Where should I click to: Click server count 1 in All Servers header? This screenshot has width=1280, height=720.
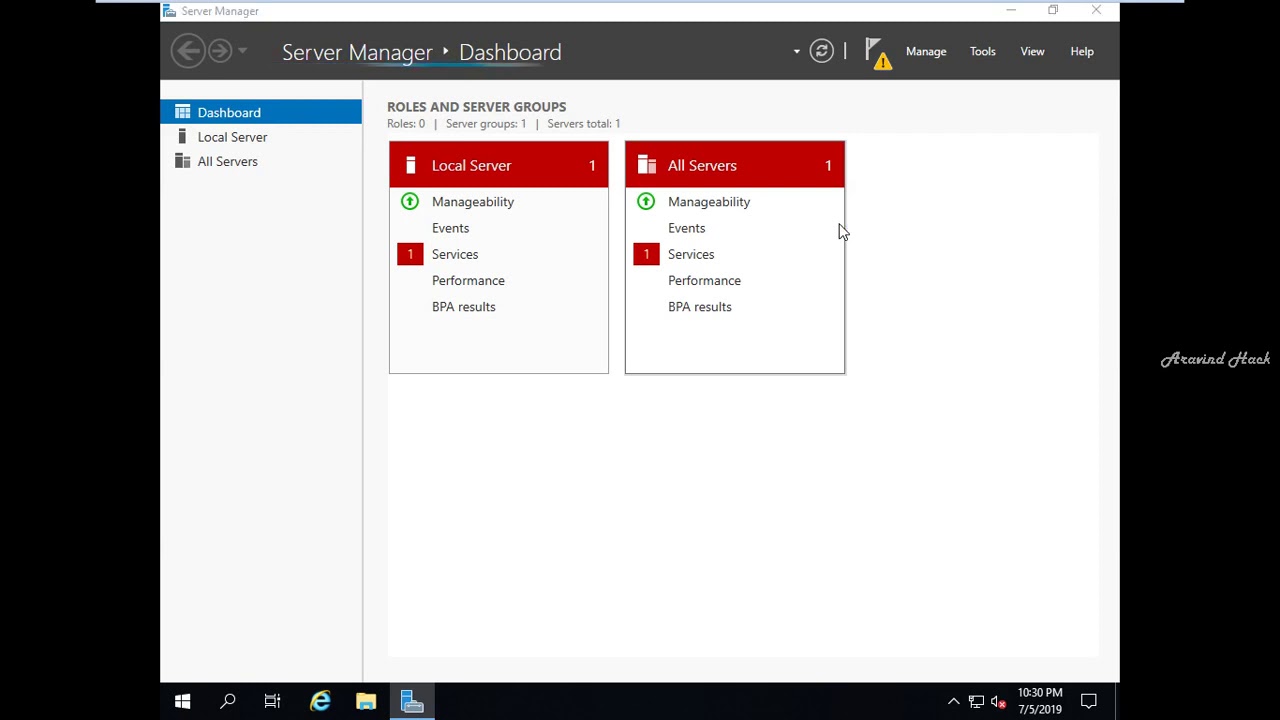(828, 165)
